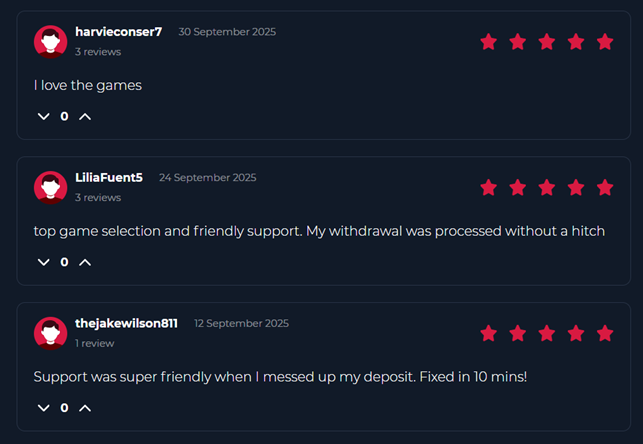Screen dimensions: 643x444
Task: View harvieconser7's 3 reviews
Action: point(98,51)
